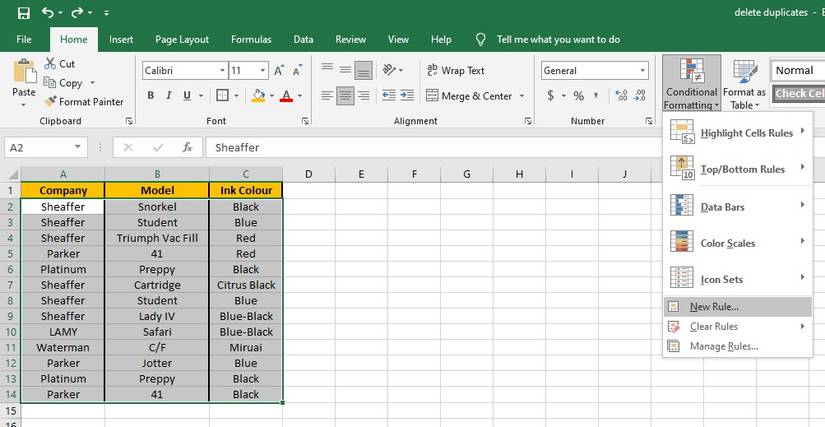Click Decrease Indent icon
Image resolution: width=825 pixels, height=427 pixels.
point(389,95)
